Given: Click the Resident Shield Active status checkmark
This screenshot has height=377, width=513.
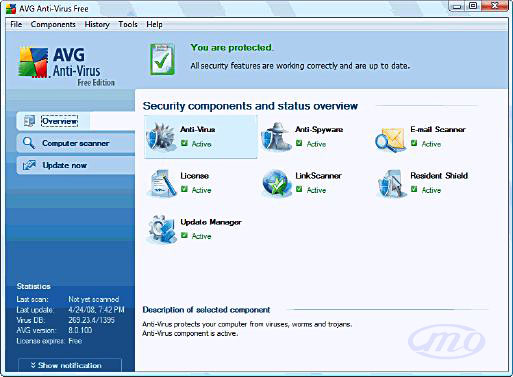Looking at the screenshot, I should tap(414, 189).
